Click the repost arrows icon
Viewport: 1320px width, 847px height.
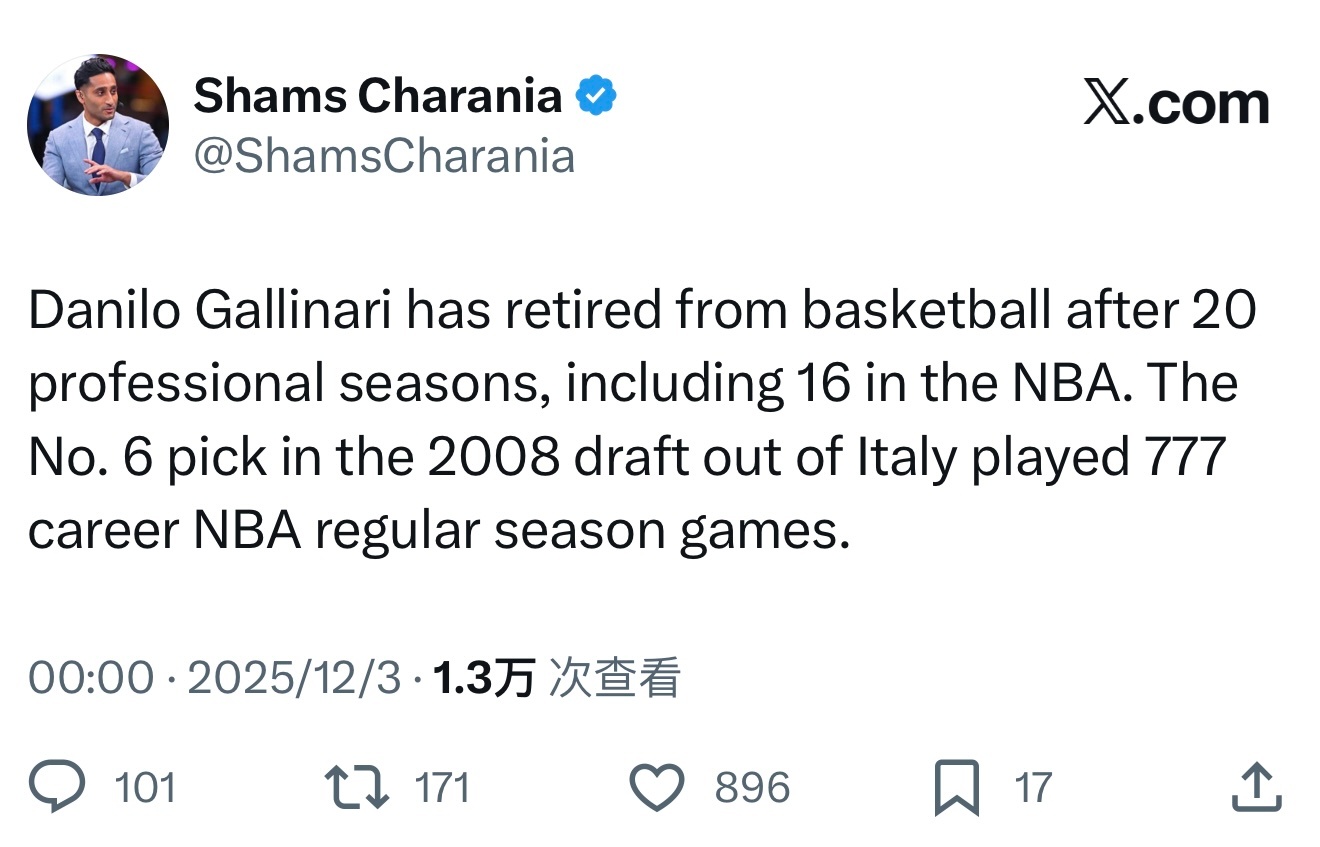click(361, 788)
